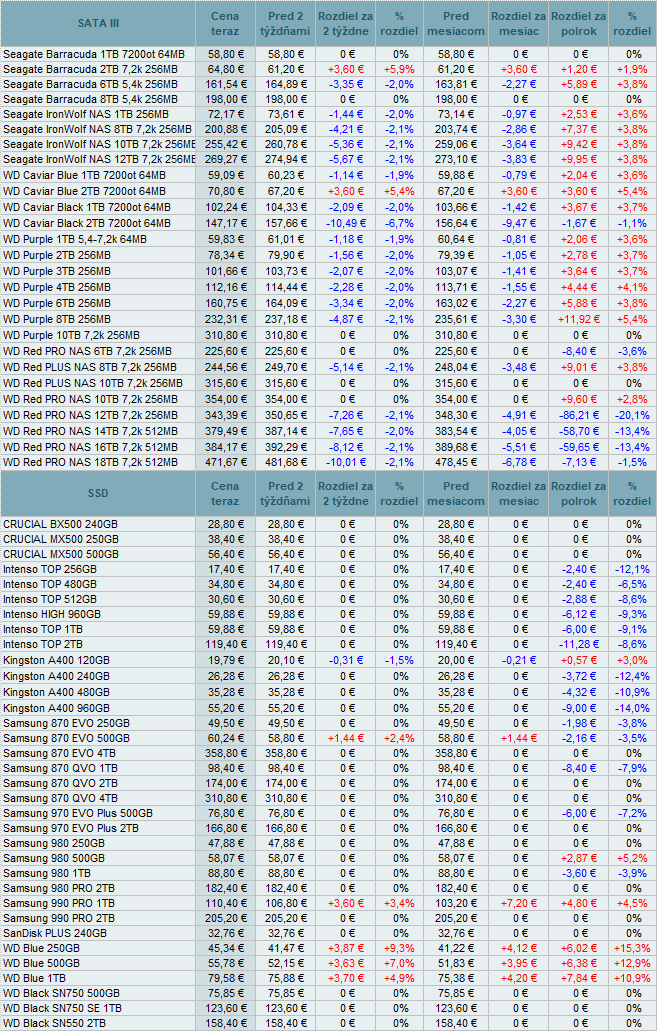Click WD Purple 8TB 256MB name

[x=57, y=319]
